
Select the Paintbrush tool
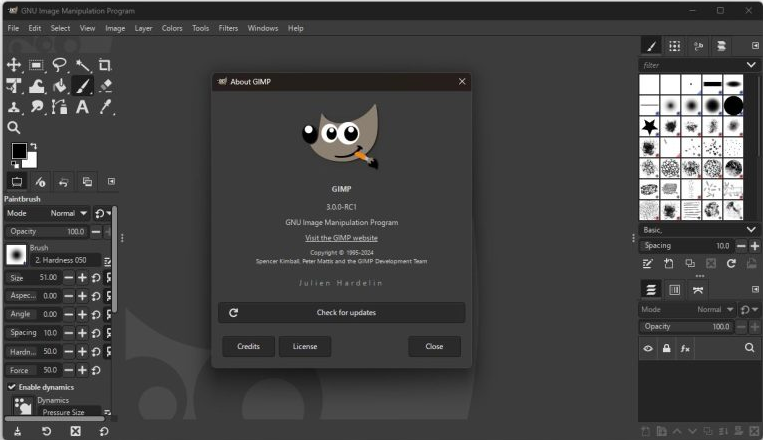pyautogui.click(x=82, y=86)
